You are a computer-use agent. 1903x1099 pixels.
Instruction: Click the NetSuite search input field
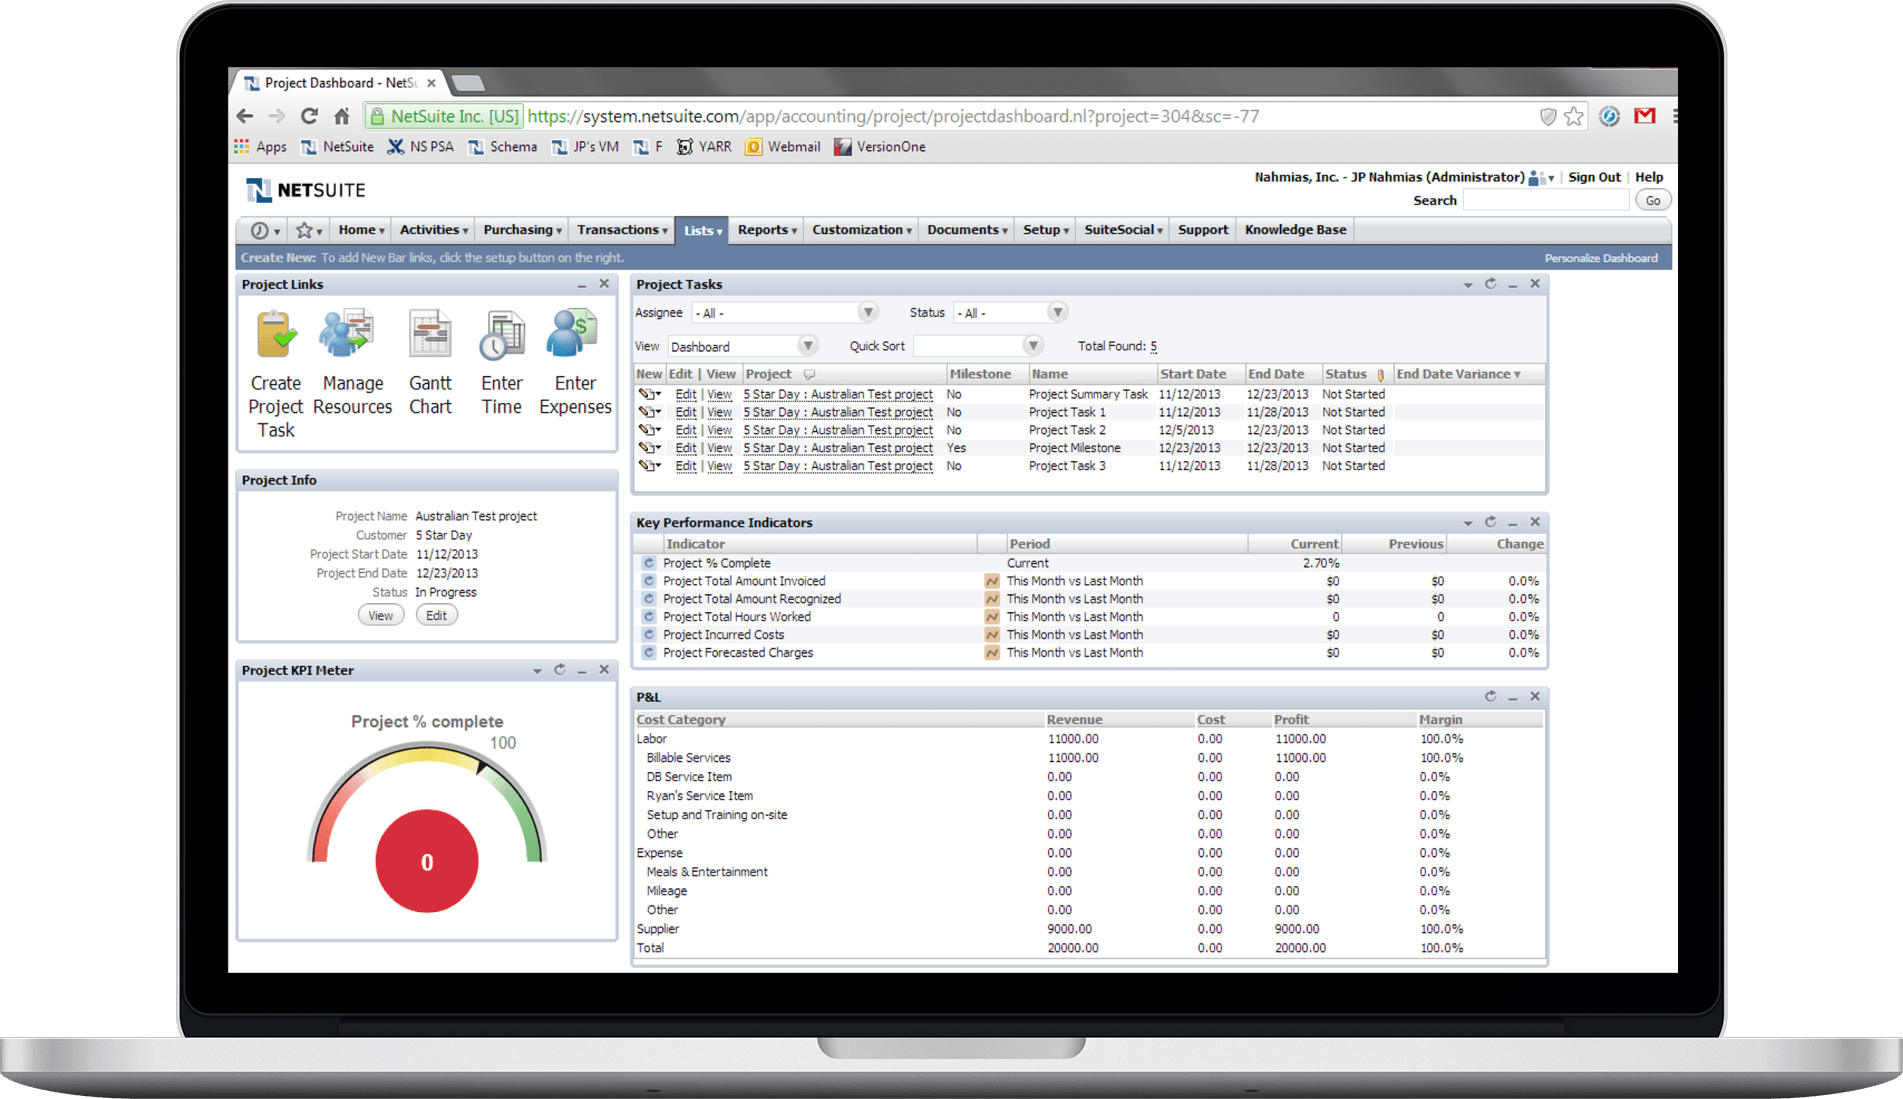(1546, 201)
